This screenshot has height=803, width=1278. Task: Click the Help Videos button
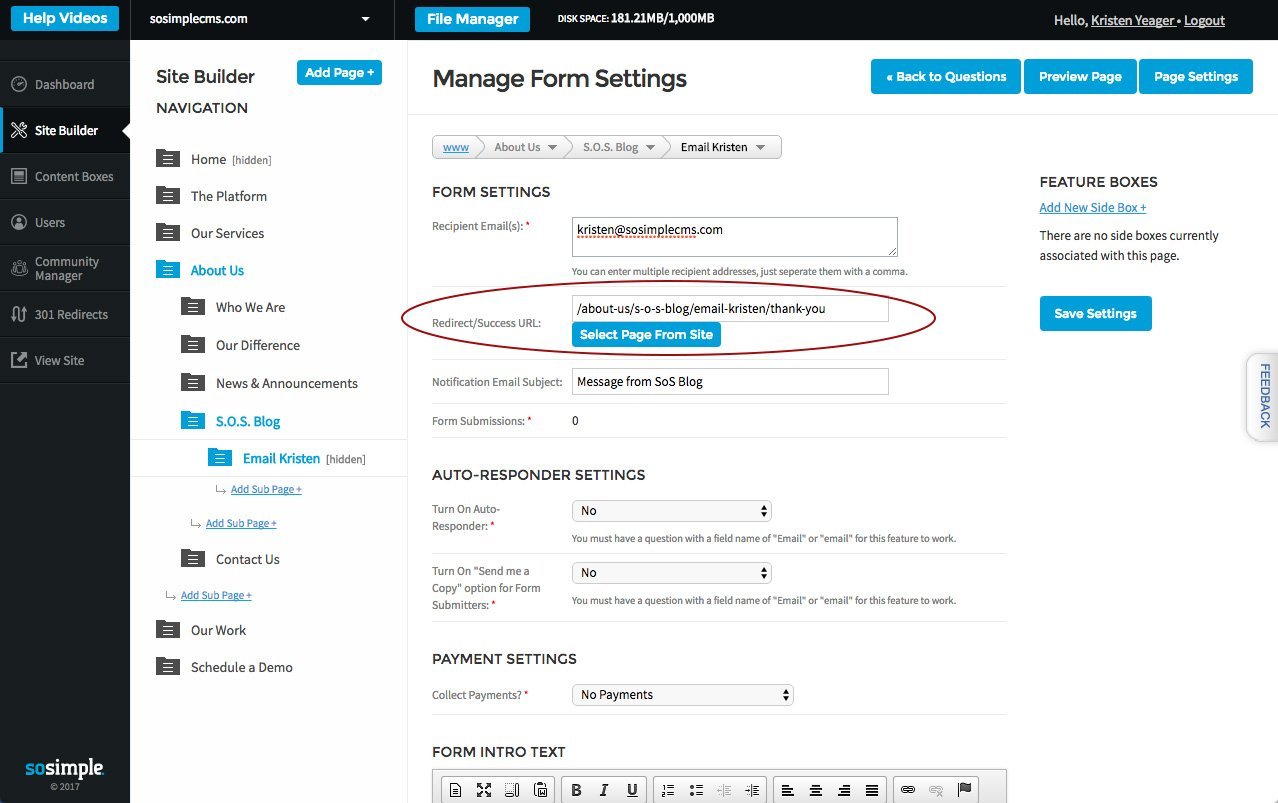pyautogui.click(x=65, y=19)
